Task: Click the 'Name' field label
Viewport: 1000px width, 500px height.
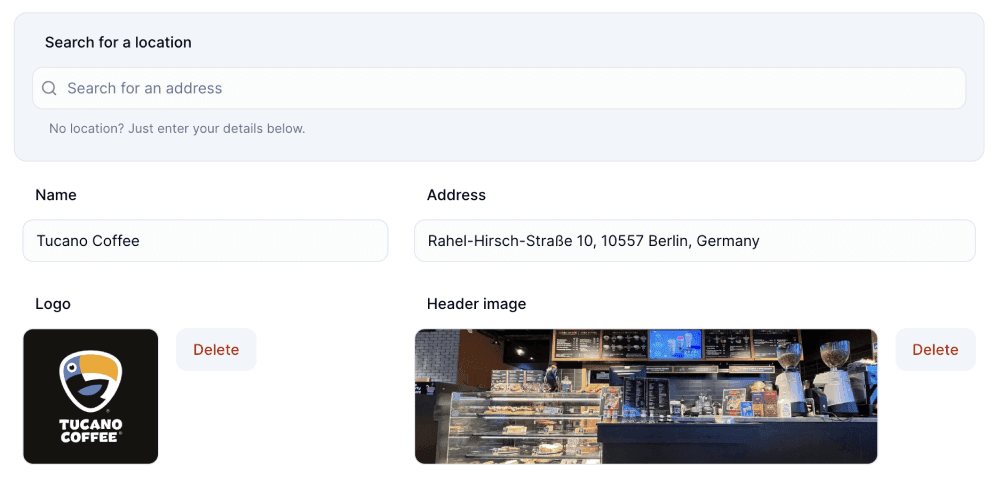Action: pos(56,195)
